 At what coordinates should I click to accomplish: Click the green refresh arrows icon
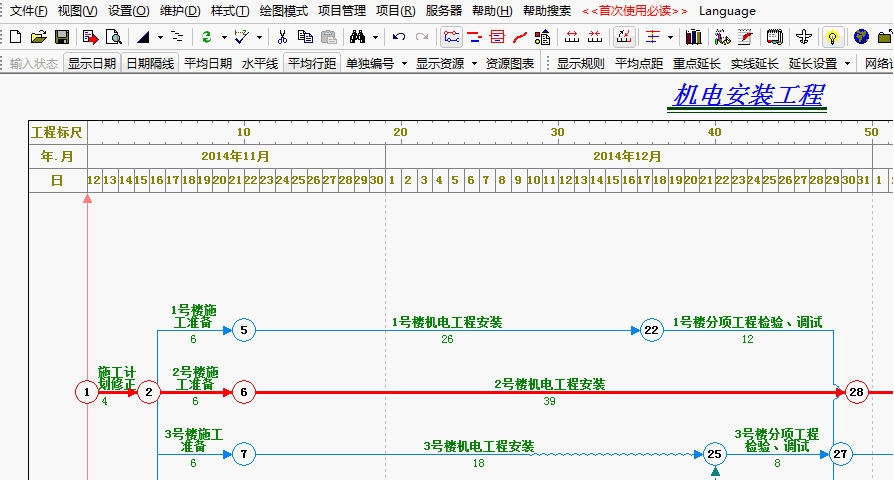206,38
